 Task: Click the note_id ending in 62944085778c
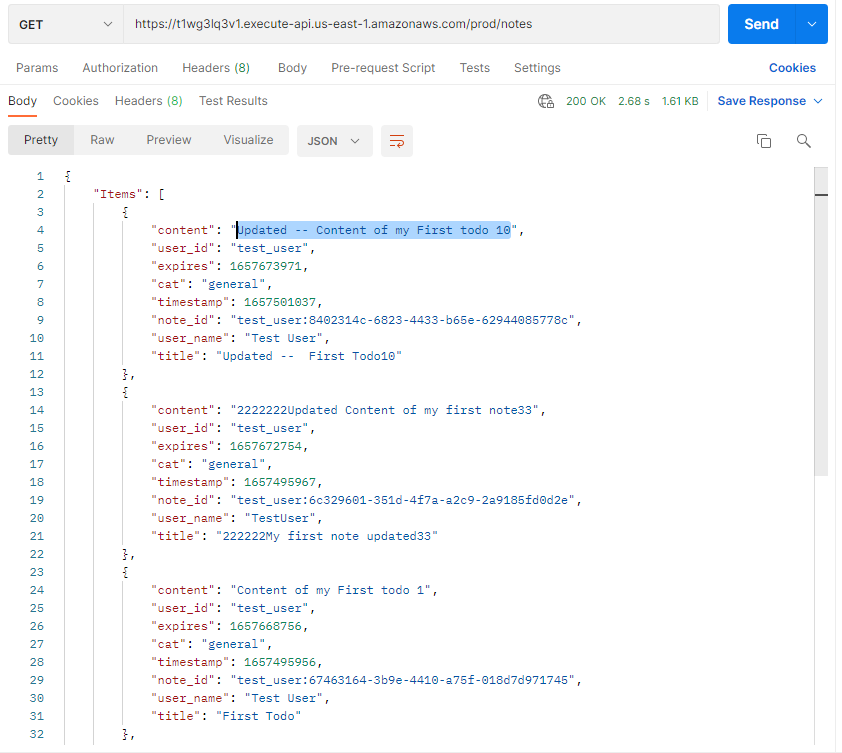click(x=402, y=320)
